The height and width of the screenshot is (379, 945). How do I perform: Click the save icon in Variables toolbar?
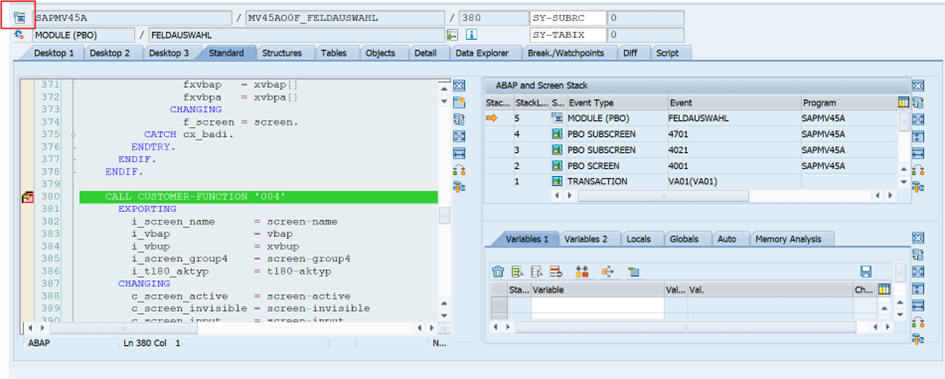point(866,272)
